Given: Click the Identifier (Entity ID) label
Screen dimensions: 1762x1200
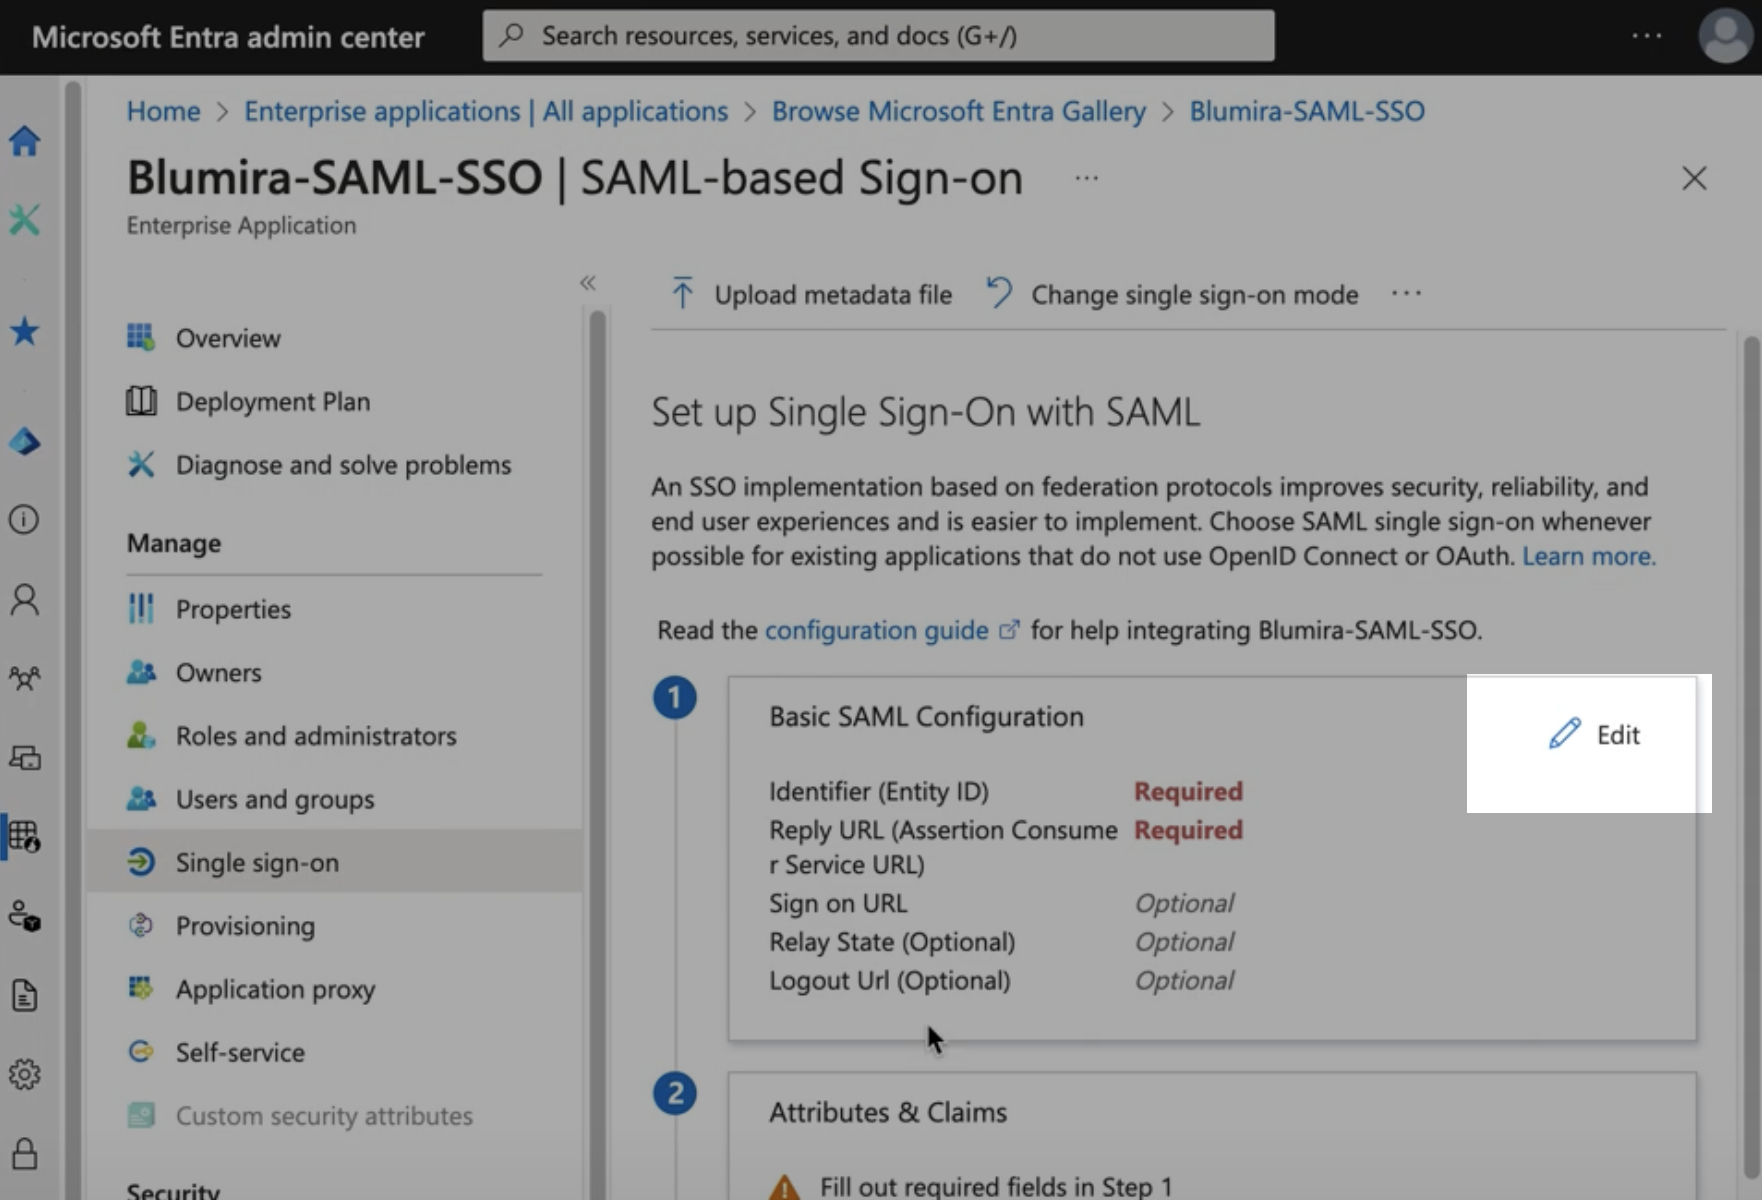Looking at the screenshot, I should 879,791.
